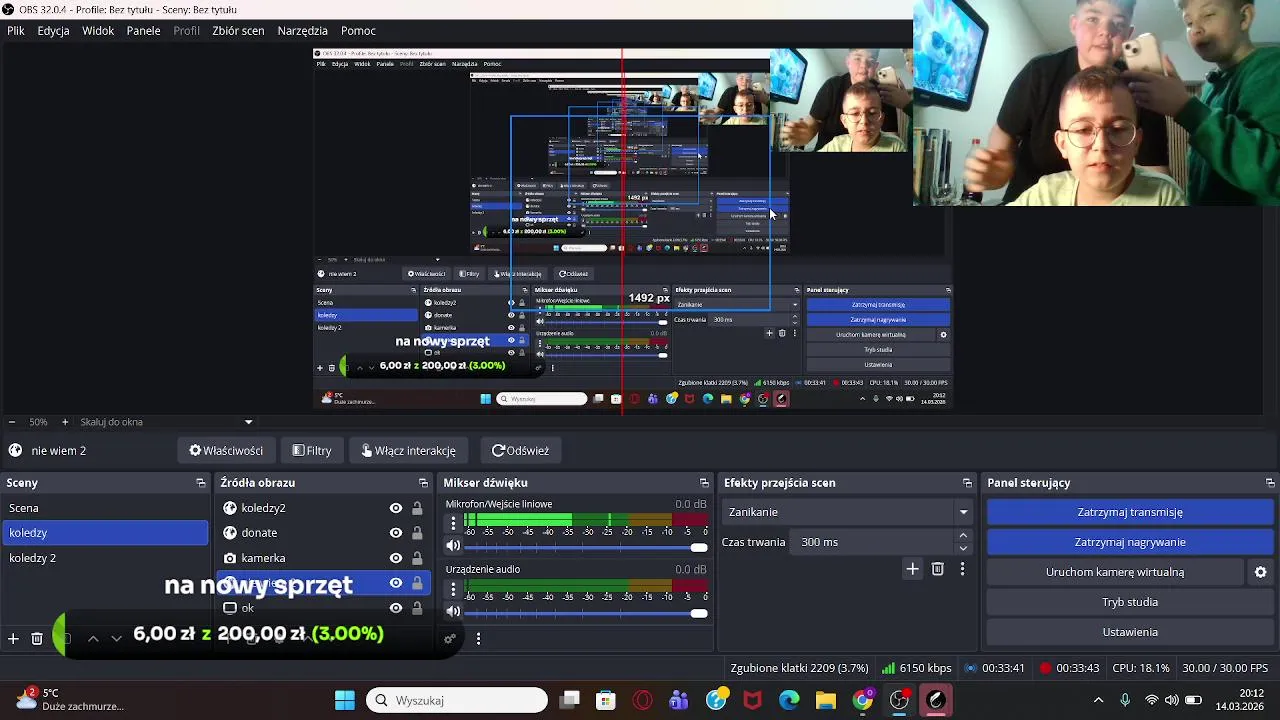Screen dimensions: 1280x720
Task: Open McAfee from the taskbar
Action: click(x=752, y=700)
